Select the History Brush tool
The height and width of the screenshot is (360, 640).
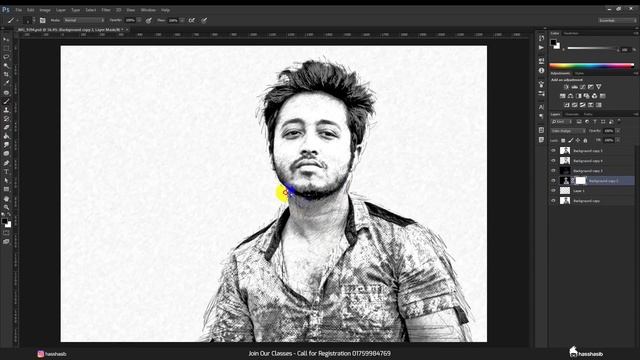click(x=6, y=119)
